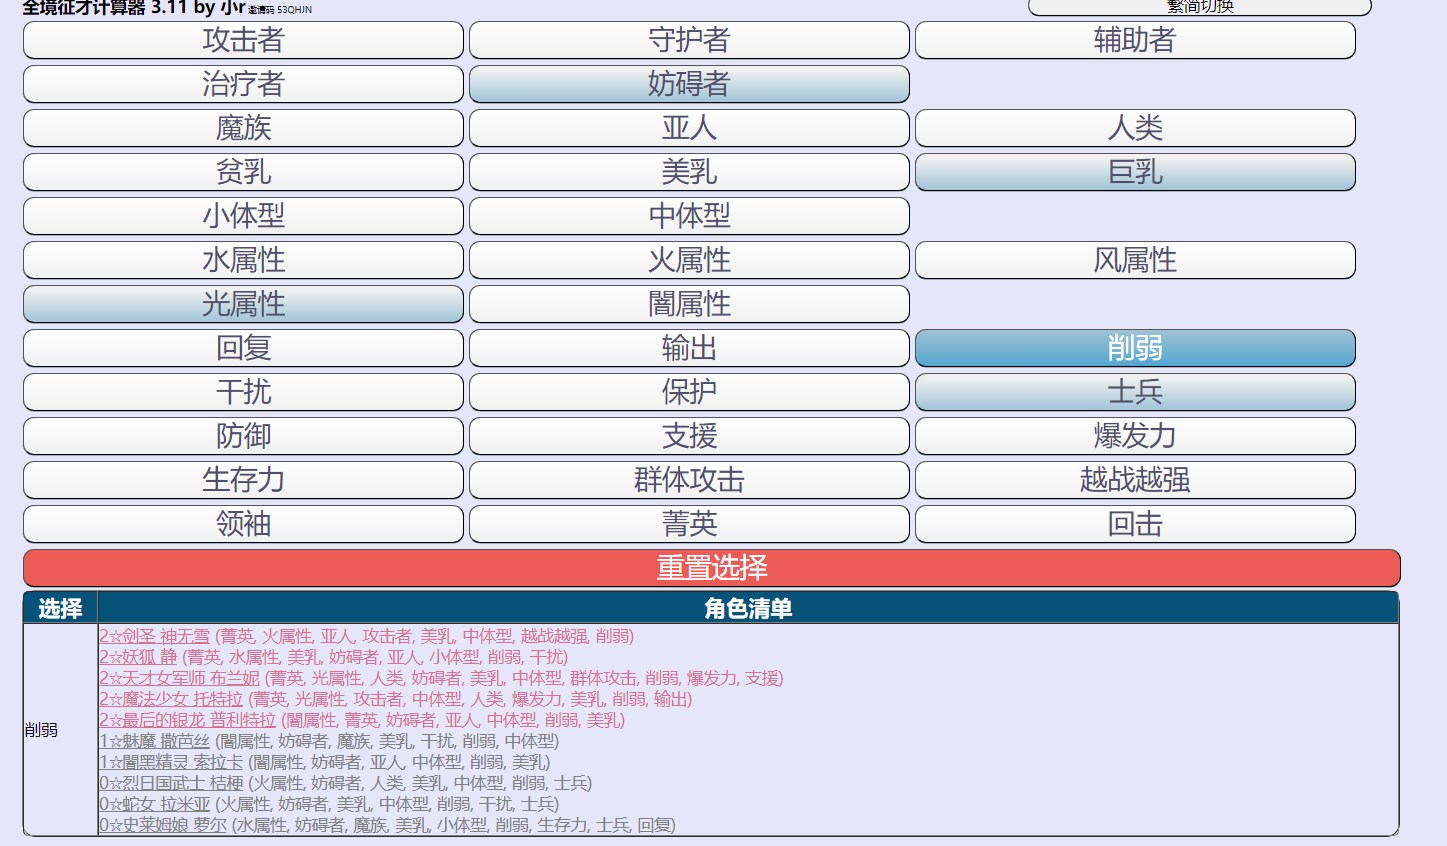
Task: Enable the 生存力 tag
Action: click(243, 480)
